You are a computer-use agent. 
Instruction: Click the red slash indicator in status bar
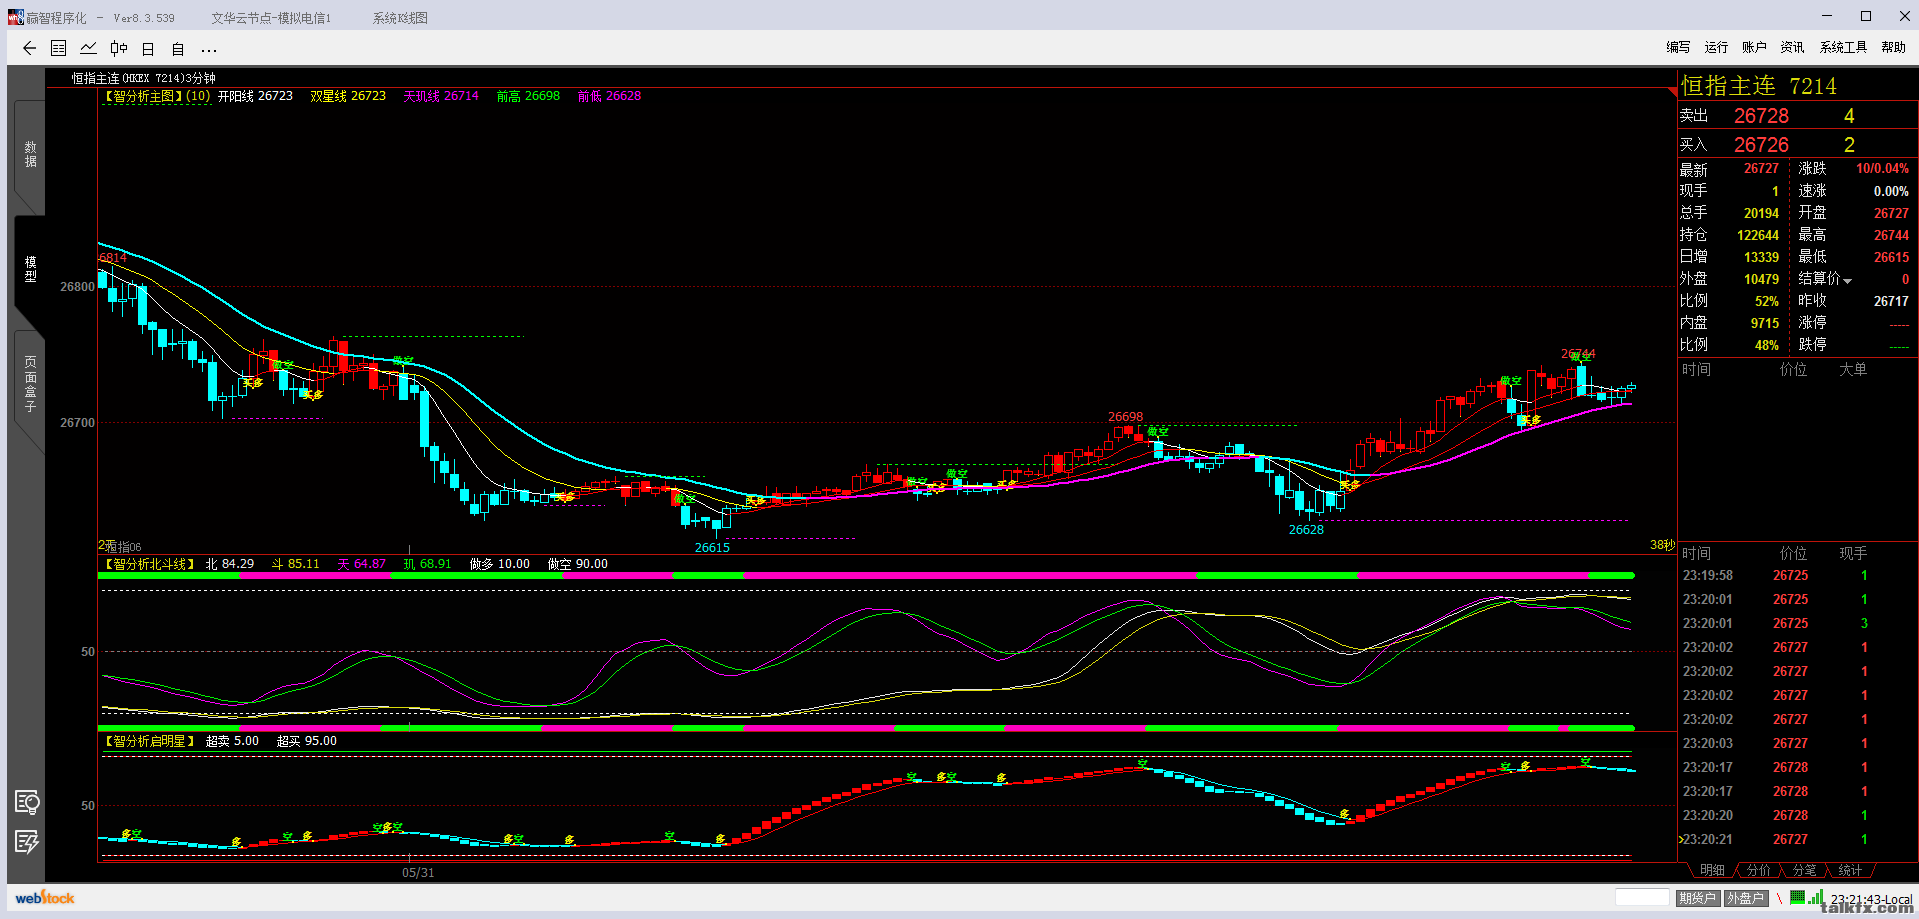[1780, 898]
